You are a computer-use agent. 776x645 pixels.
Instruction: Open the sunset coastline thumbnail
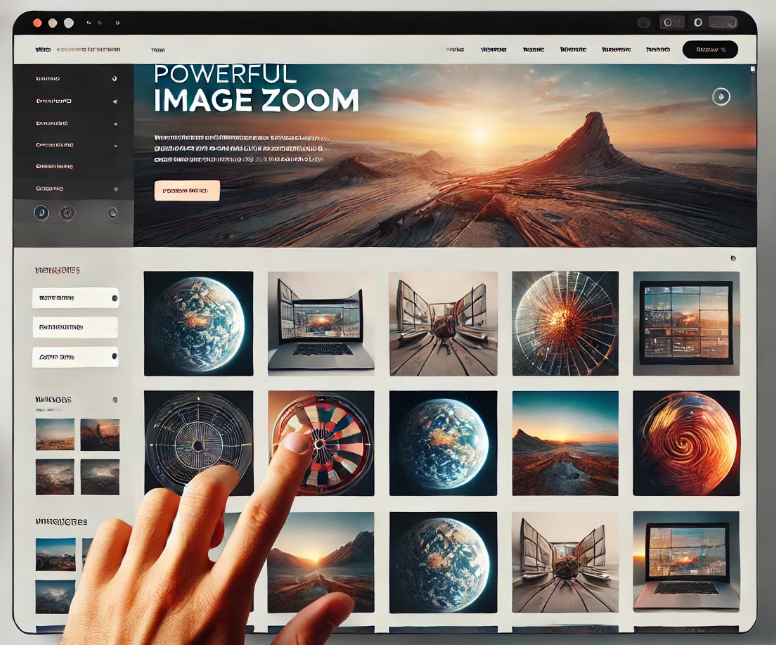point(565,443)
